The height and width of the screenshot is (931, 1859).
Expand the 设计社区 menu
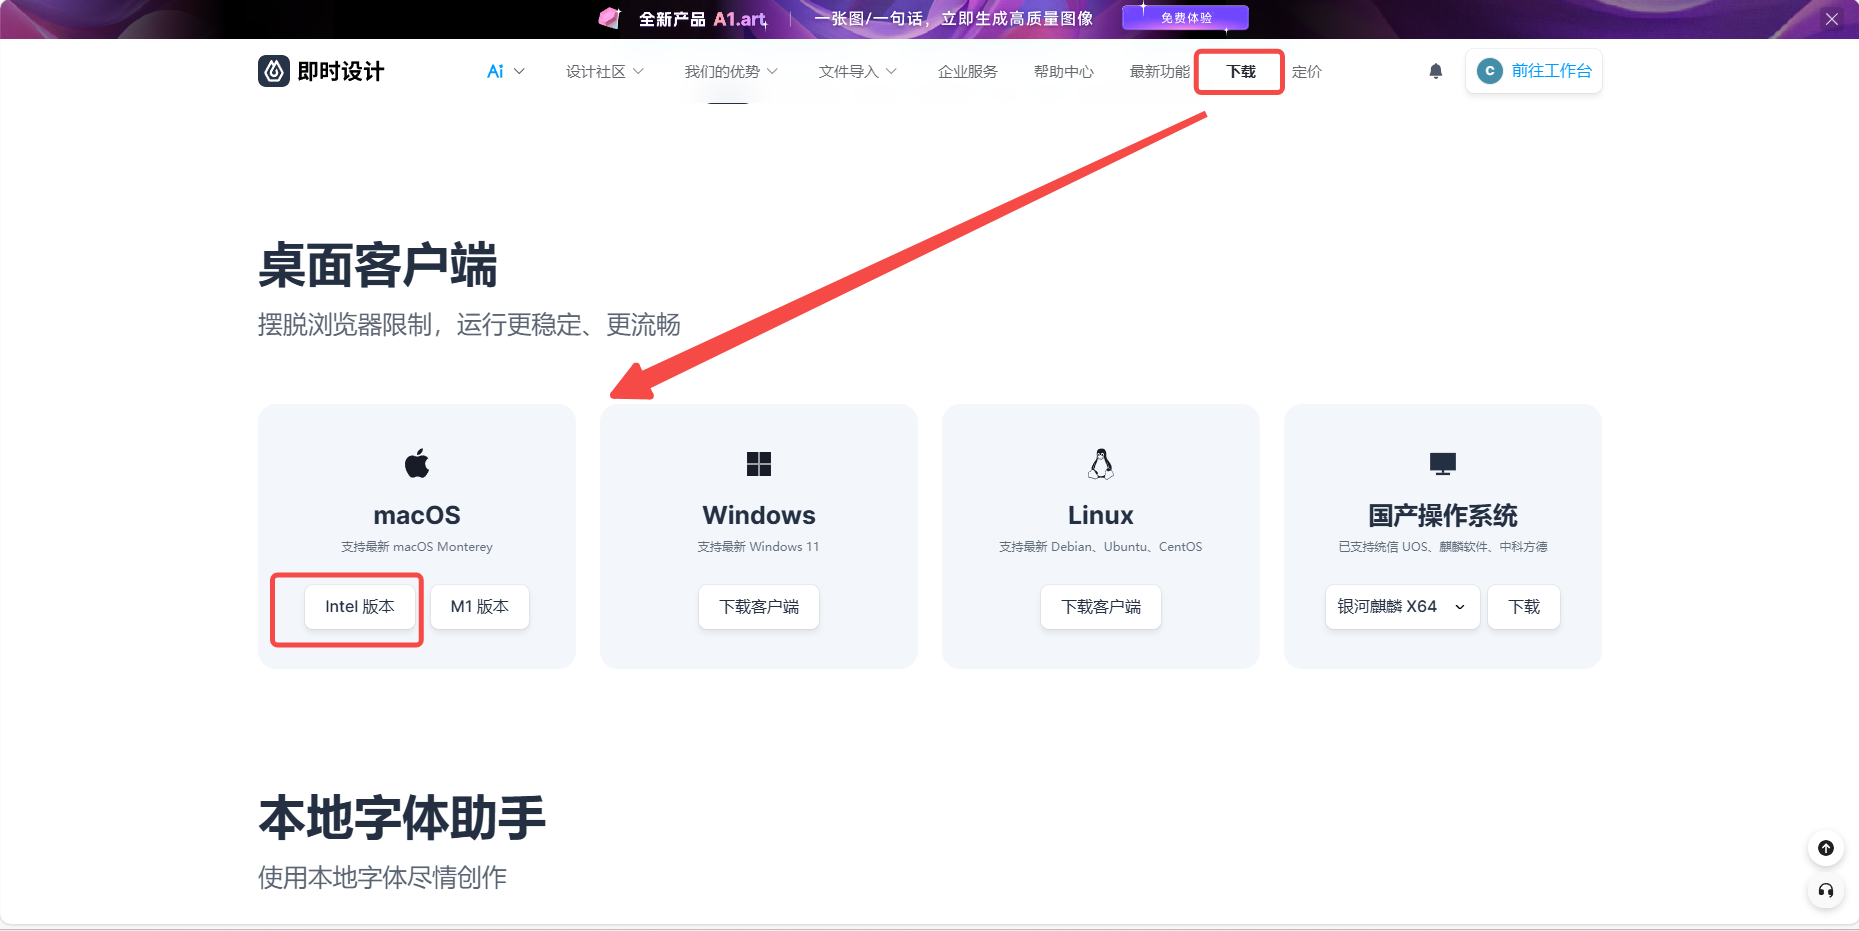point(604,71)
